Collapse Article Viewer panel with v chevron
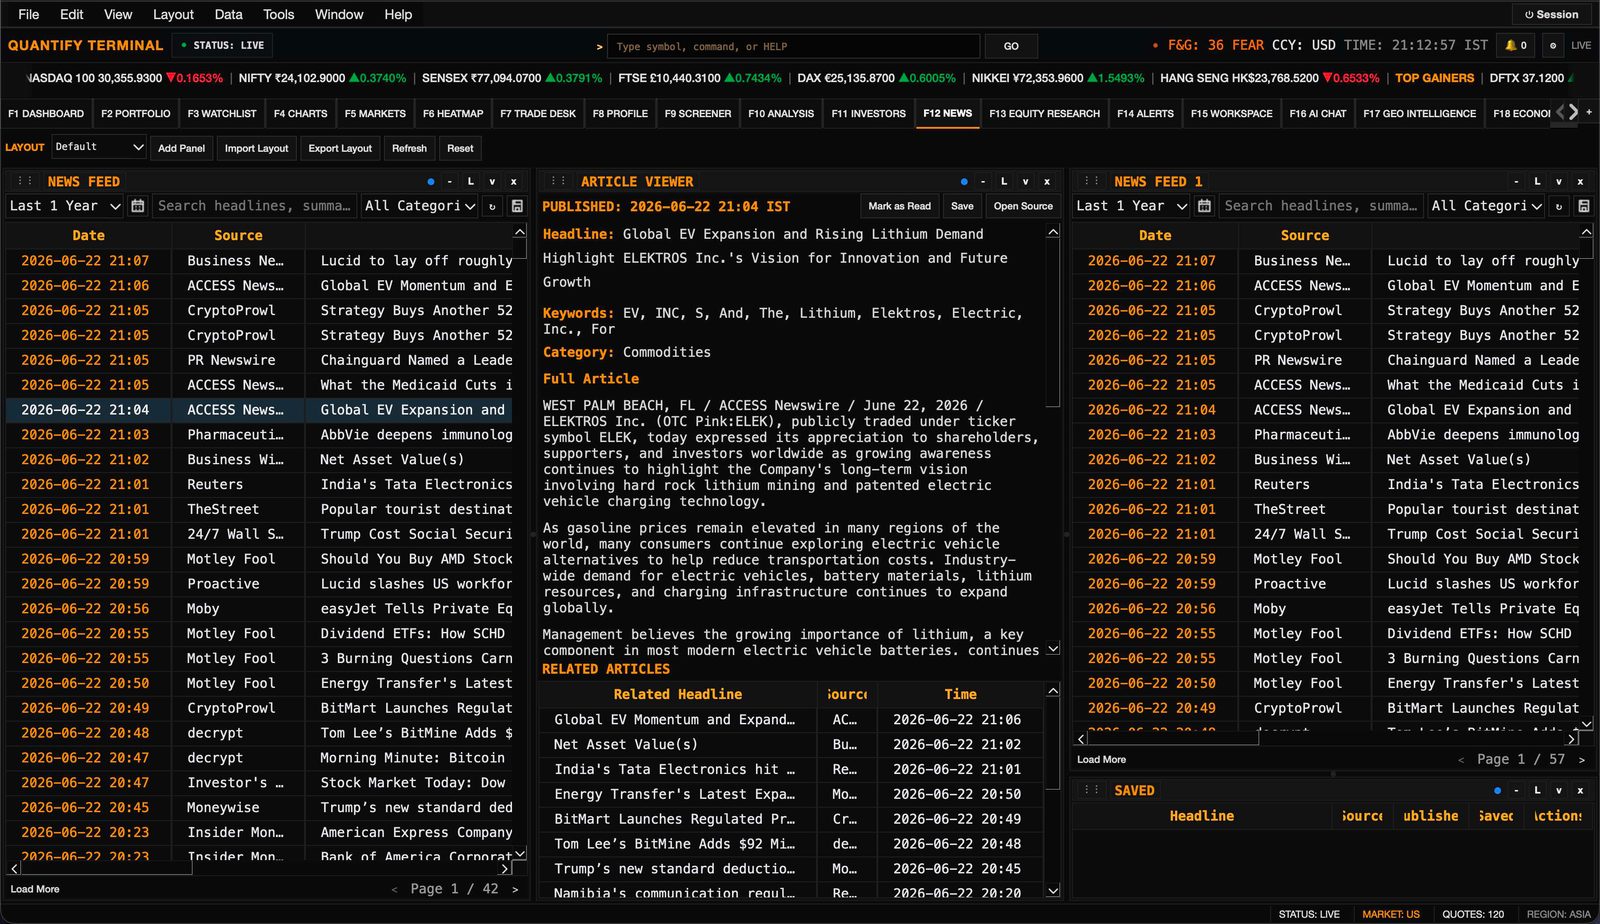The width and height of the screenshot is (1600, 924). 1025,181
